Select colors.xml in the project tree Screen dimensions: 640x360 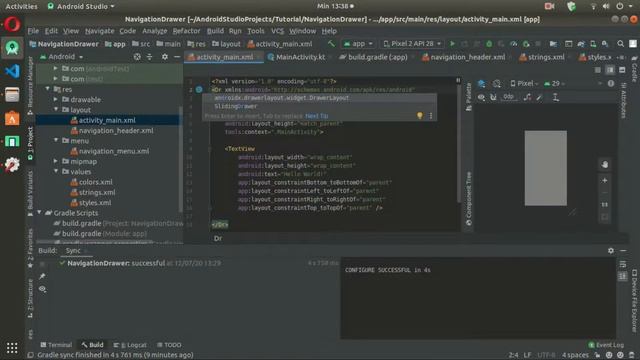[96, 182]
